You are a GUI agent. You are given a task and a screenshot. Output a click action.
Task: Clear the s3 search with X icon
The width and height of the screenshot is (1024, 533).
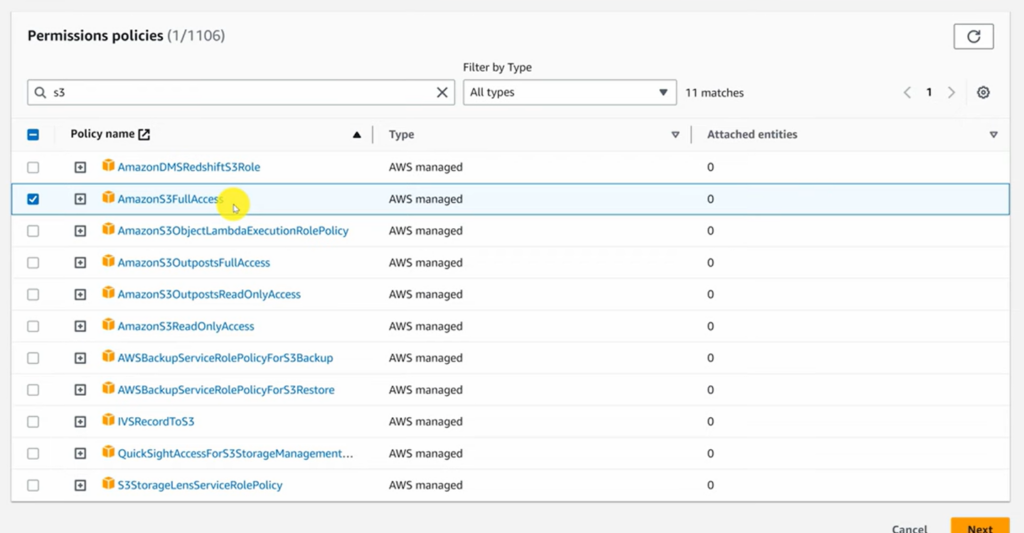[x=442, y=92]
